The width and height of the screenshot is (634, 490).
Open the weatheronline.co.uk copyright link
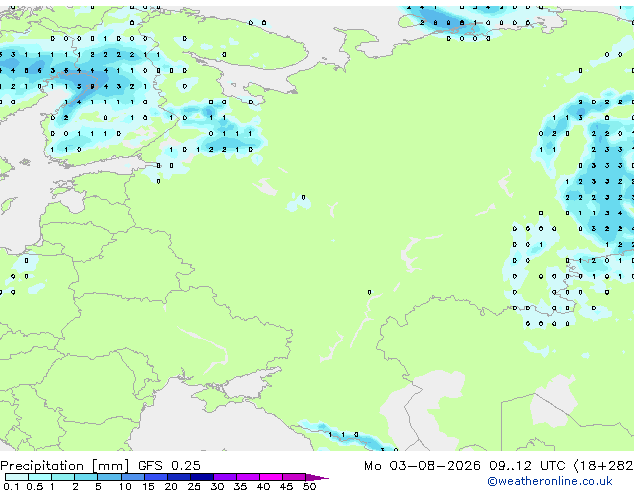pyautogui.click(x=550, y=481)
